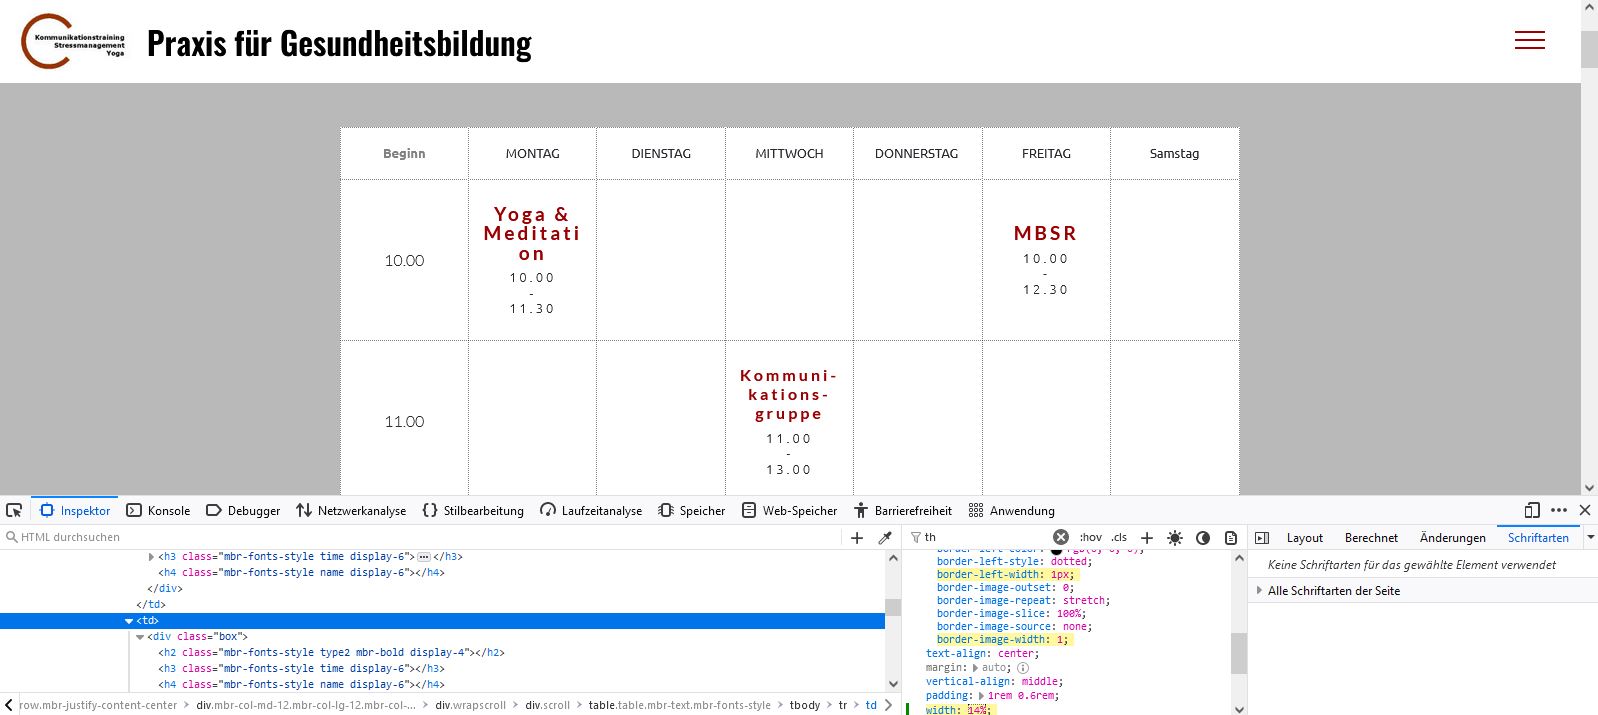The width and height of the screenshot is (1598, 715).
Task: Switch to the Anwendung tab
Action: pyautogui.click(x=1011, y=510)
